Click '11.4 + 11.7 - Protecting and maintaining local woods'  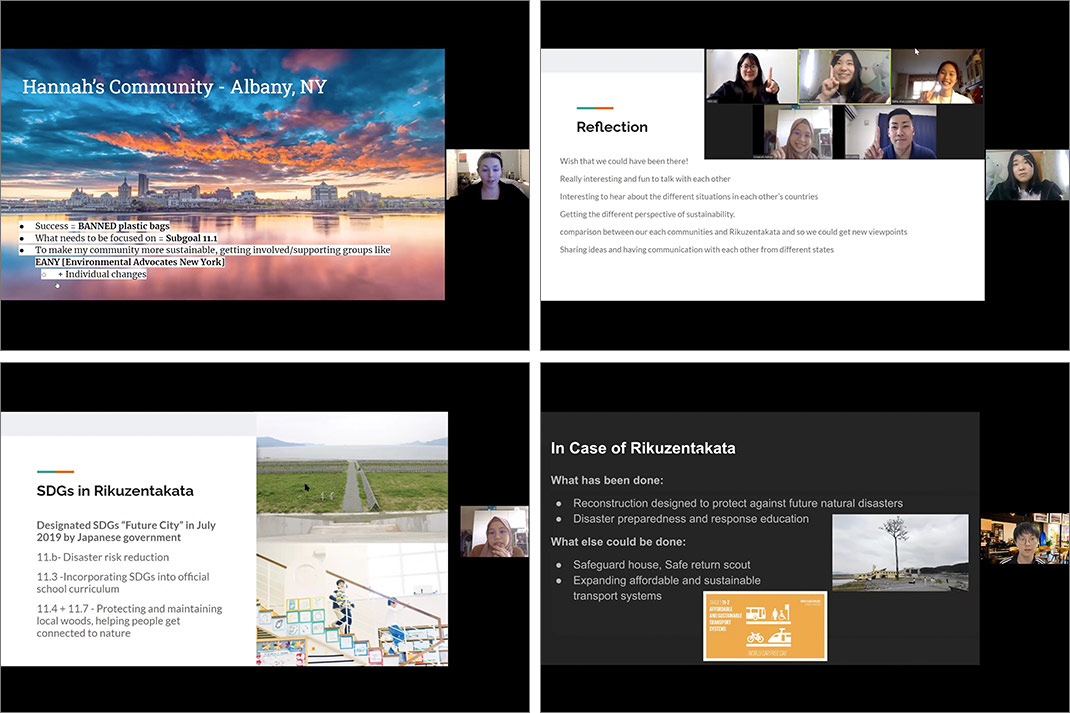pyautogui.click(x=129, y=621)
